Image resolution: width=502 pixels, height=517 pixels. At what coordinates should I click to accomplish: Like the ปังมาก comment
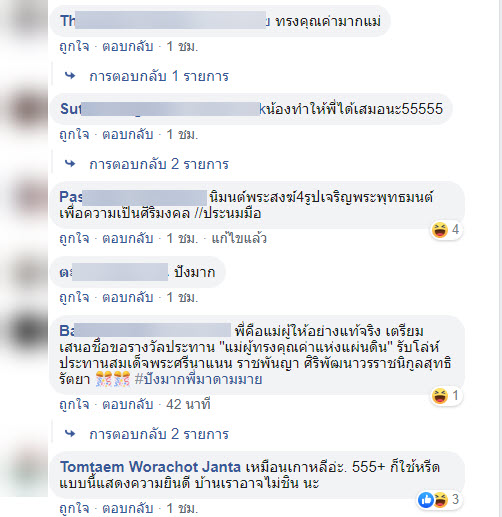pos(74,297)
